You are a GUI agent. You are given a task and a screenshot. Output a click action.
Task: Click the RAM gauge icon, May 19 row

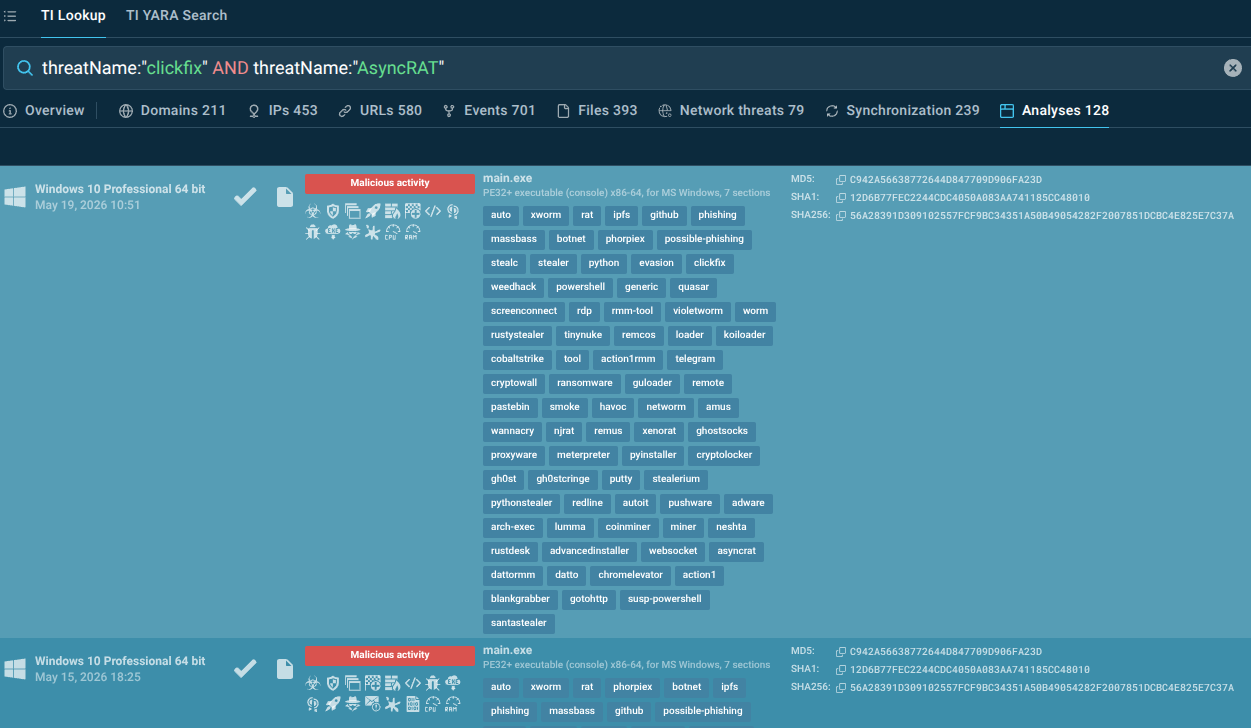pos(412,232)
